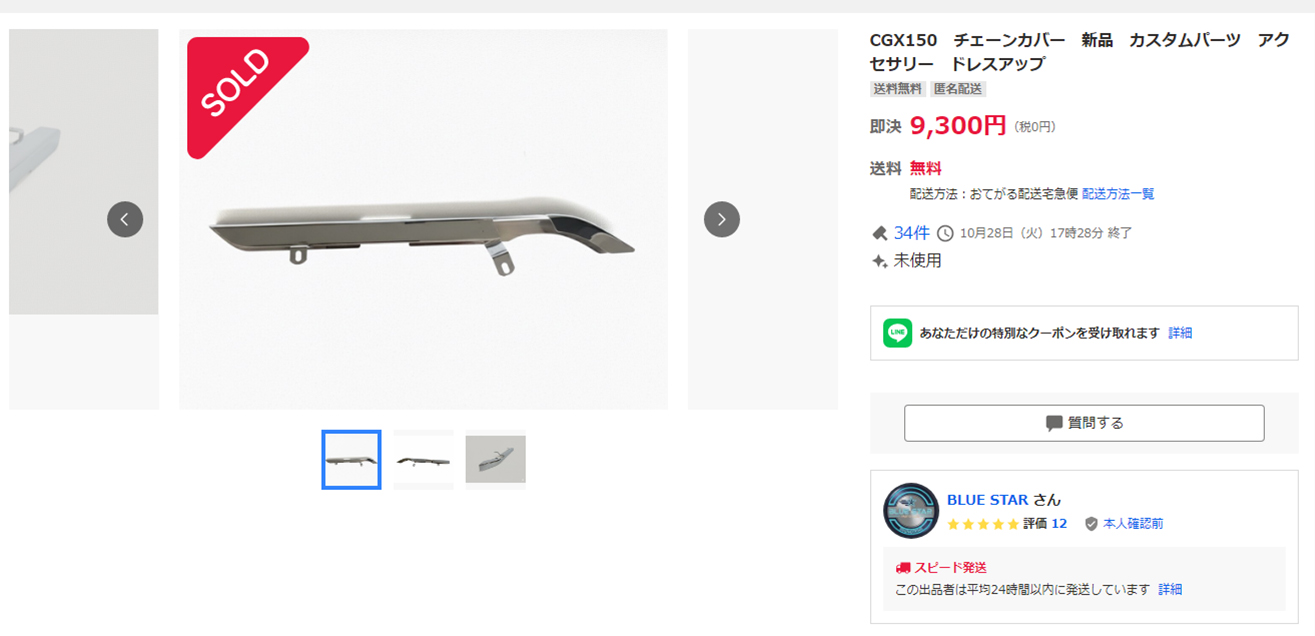Click the red speed shipping truck icon

[x=903, y=568]
